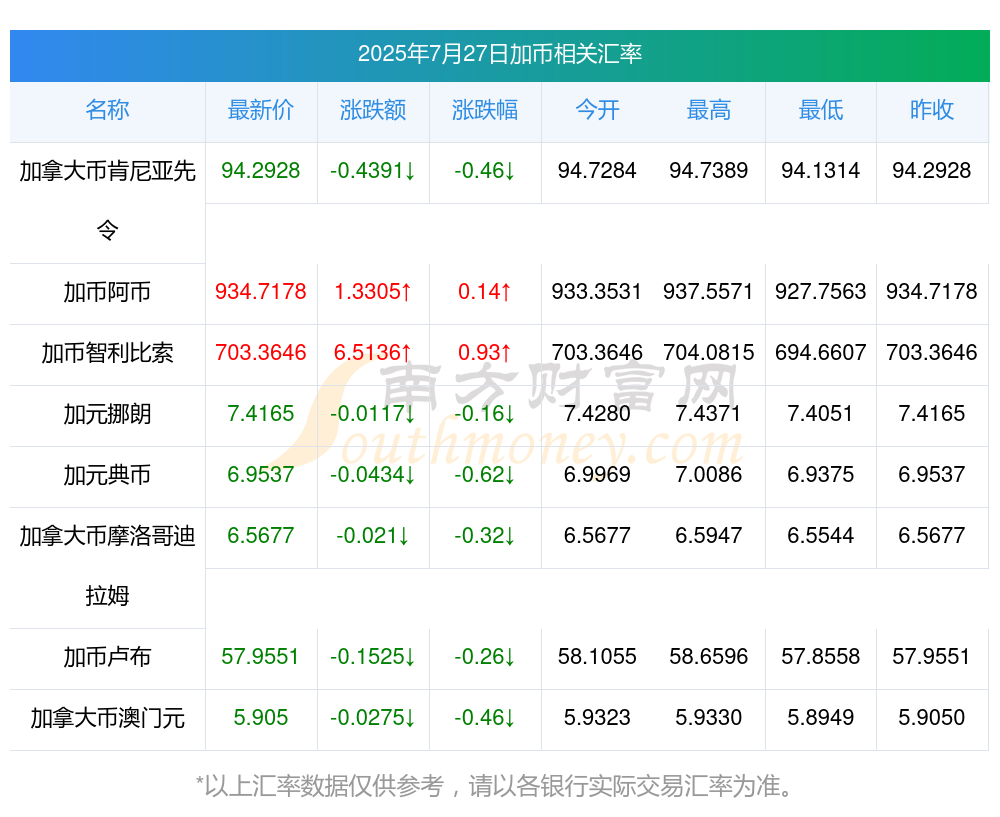This screenshot has width=1000, height=817.
Task: Click the low value 7.4051
Action: tap(821, 414)
